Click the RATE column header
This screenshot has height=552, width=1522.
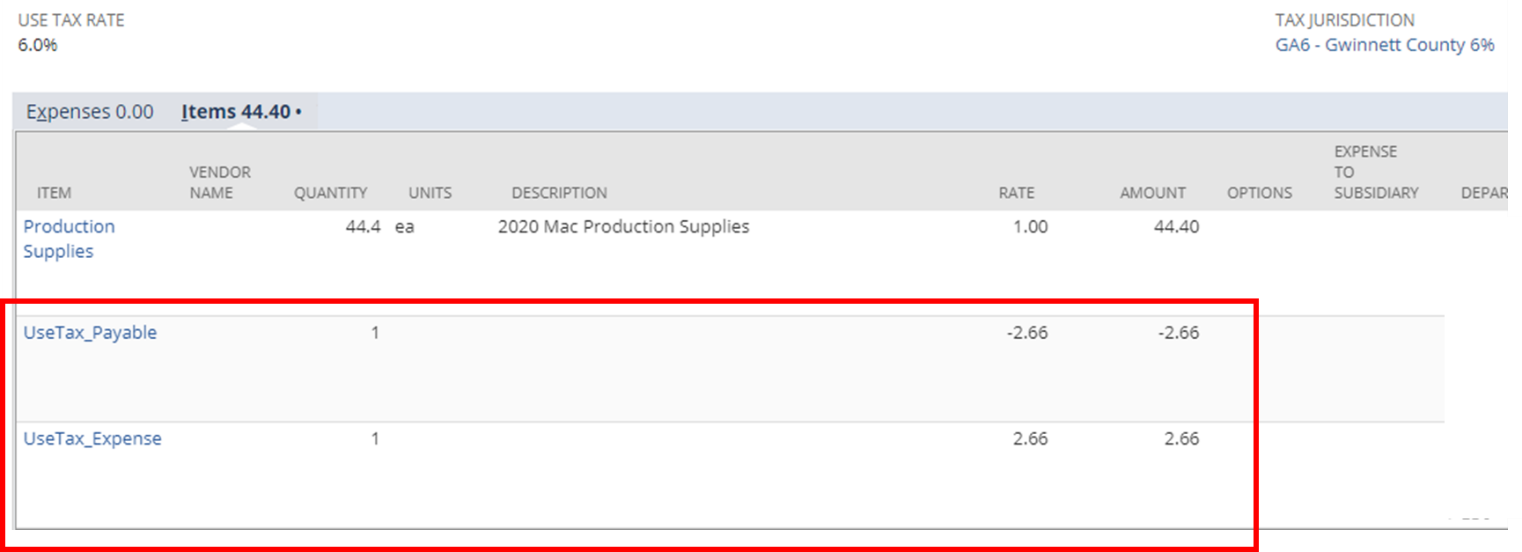pyautogui.click(x=1016, y=193)
